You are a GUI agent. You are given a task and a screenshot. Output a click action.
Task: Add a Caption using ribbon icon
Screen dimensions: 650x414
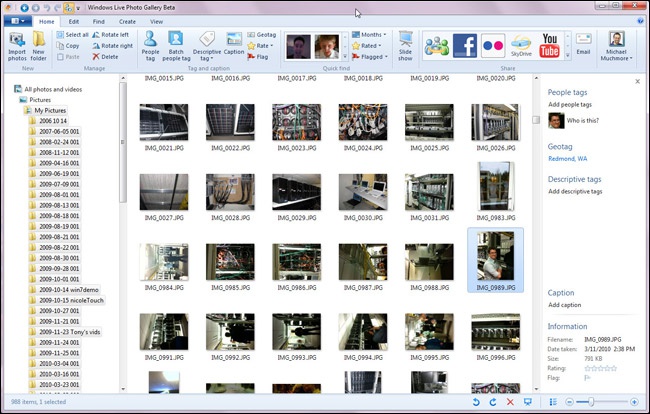coord(234,44)
